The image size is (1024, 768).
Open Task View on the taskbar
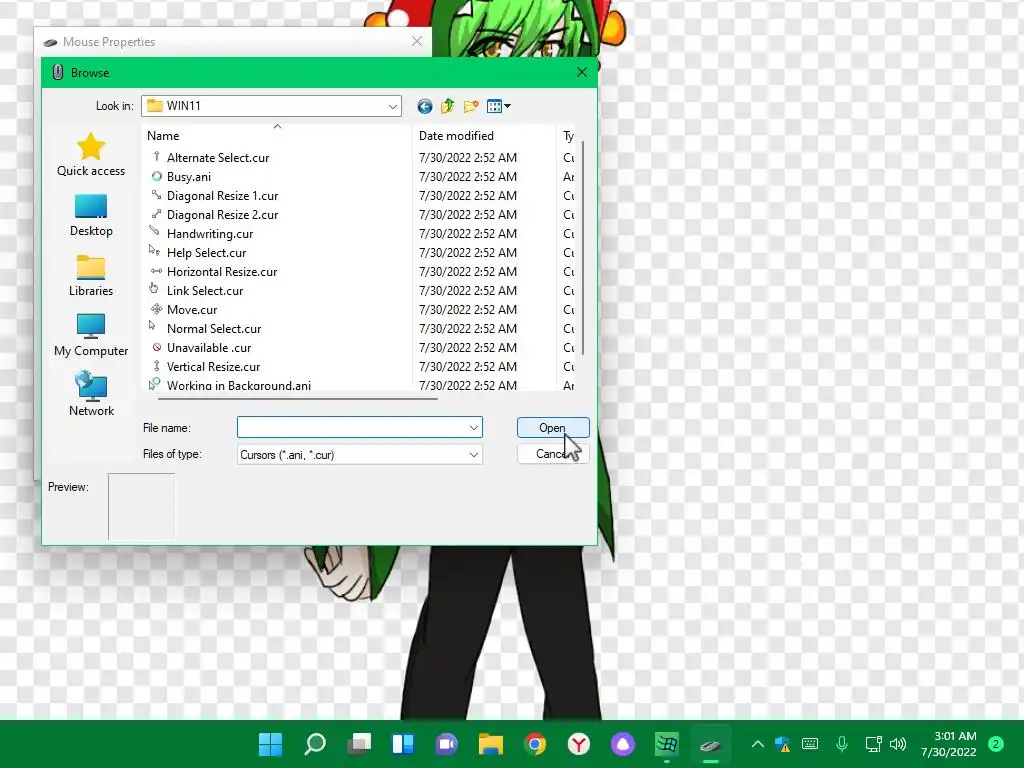point(359,744)
